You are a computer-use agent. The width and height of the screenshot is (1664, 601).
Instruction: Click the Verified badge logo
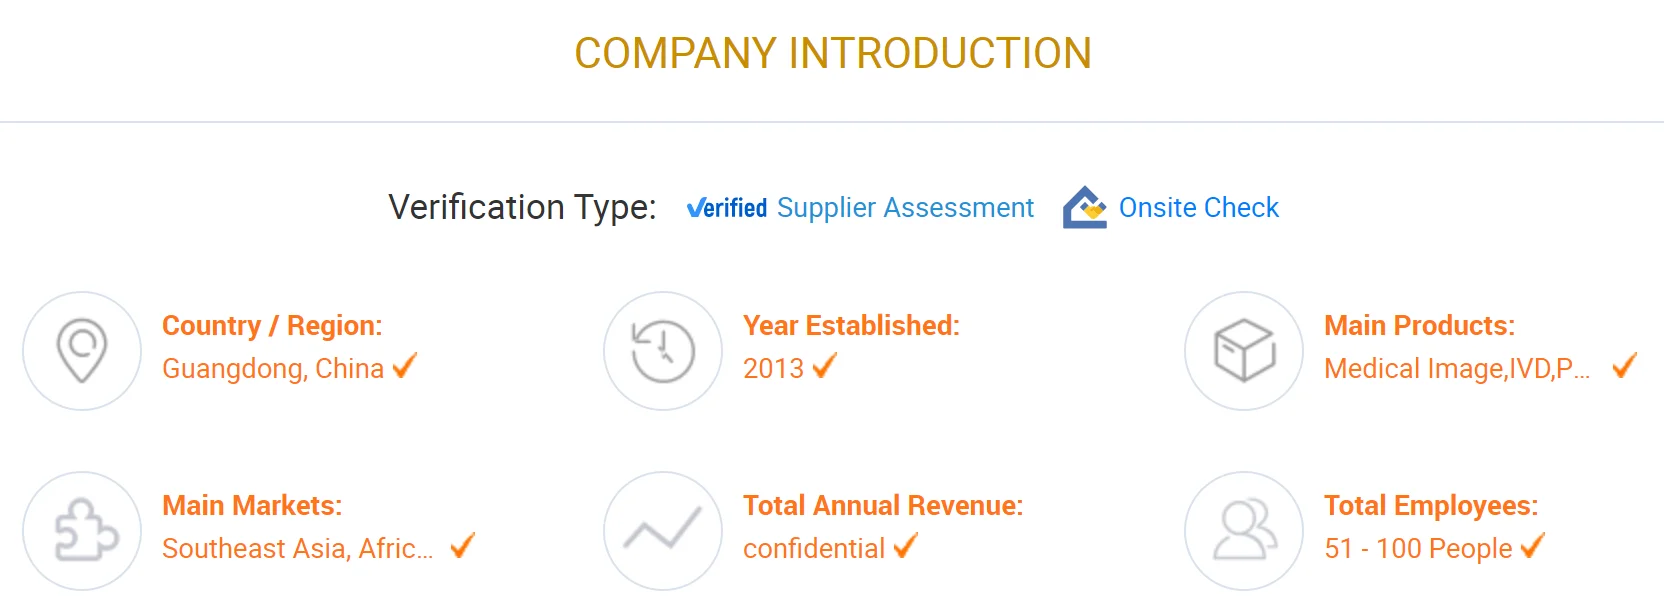pyautogui.click(x=727, y=208)
